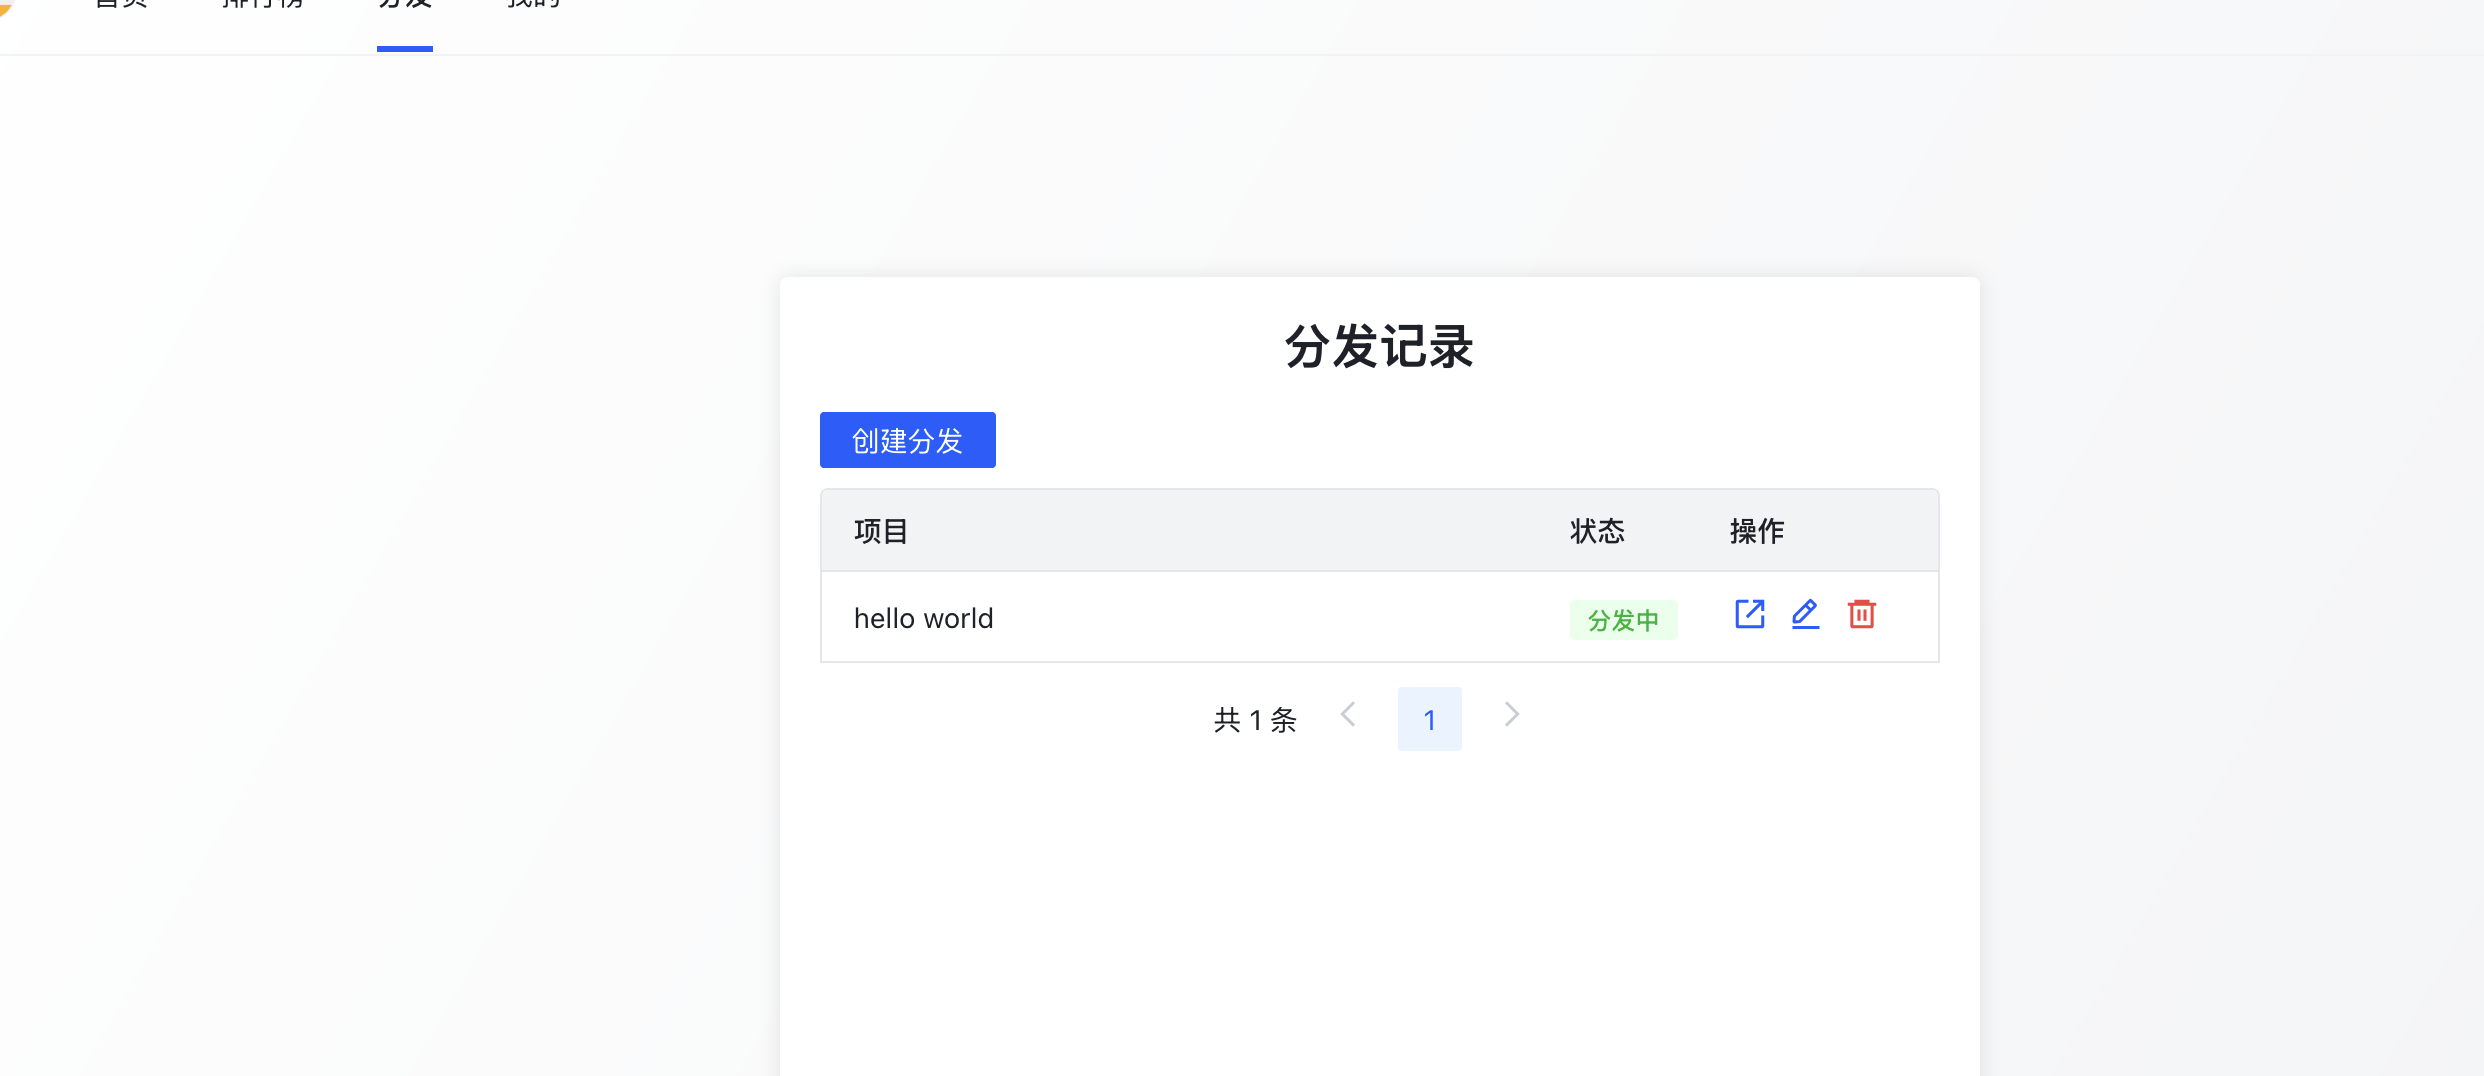Open the 排行榜 navigation tab
Screen dimensions: 2484x1076
pyautogui.click(x=263, y=4)
